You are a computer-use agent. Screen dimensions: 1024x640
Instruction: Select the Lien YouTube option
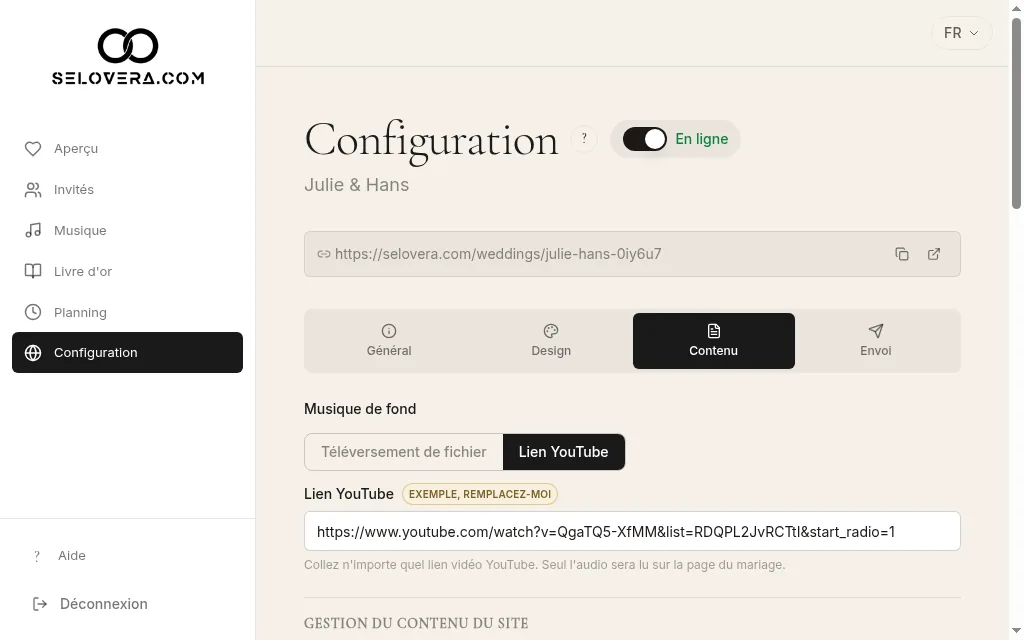(564, 452)
